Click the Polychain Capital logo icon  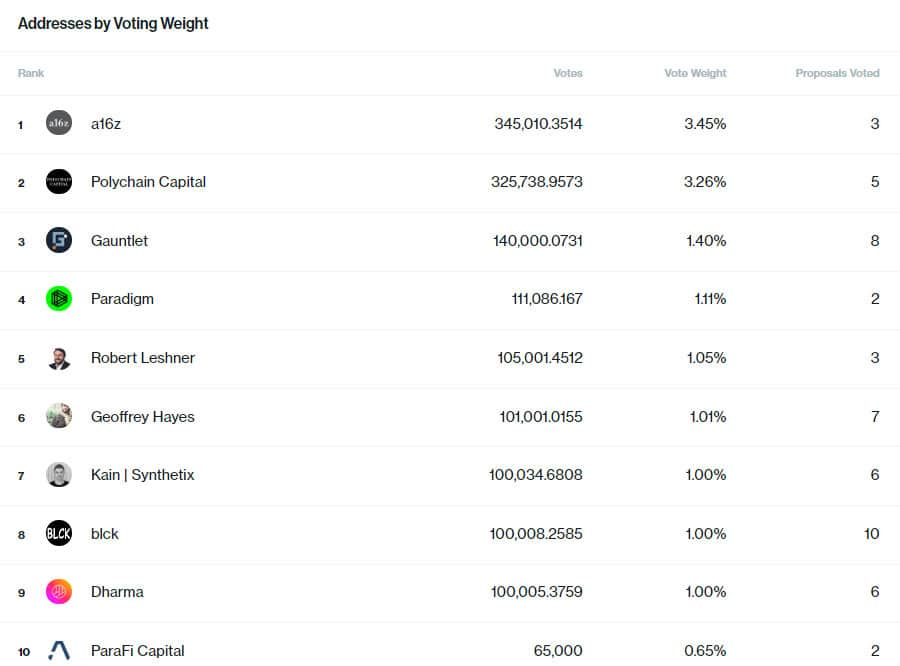(x=59, y=182)
